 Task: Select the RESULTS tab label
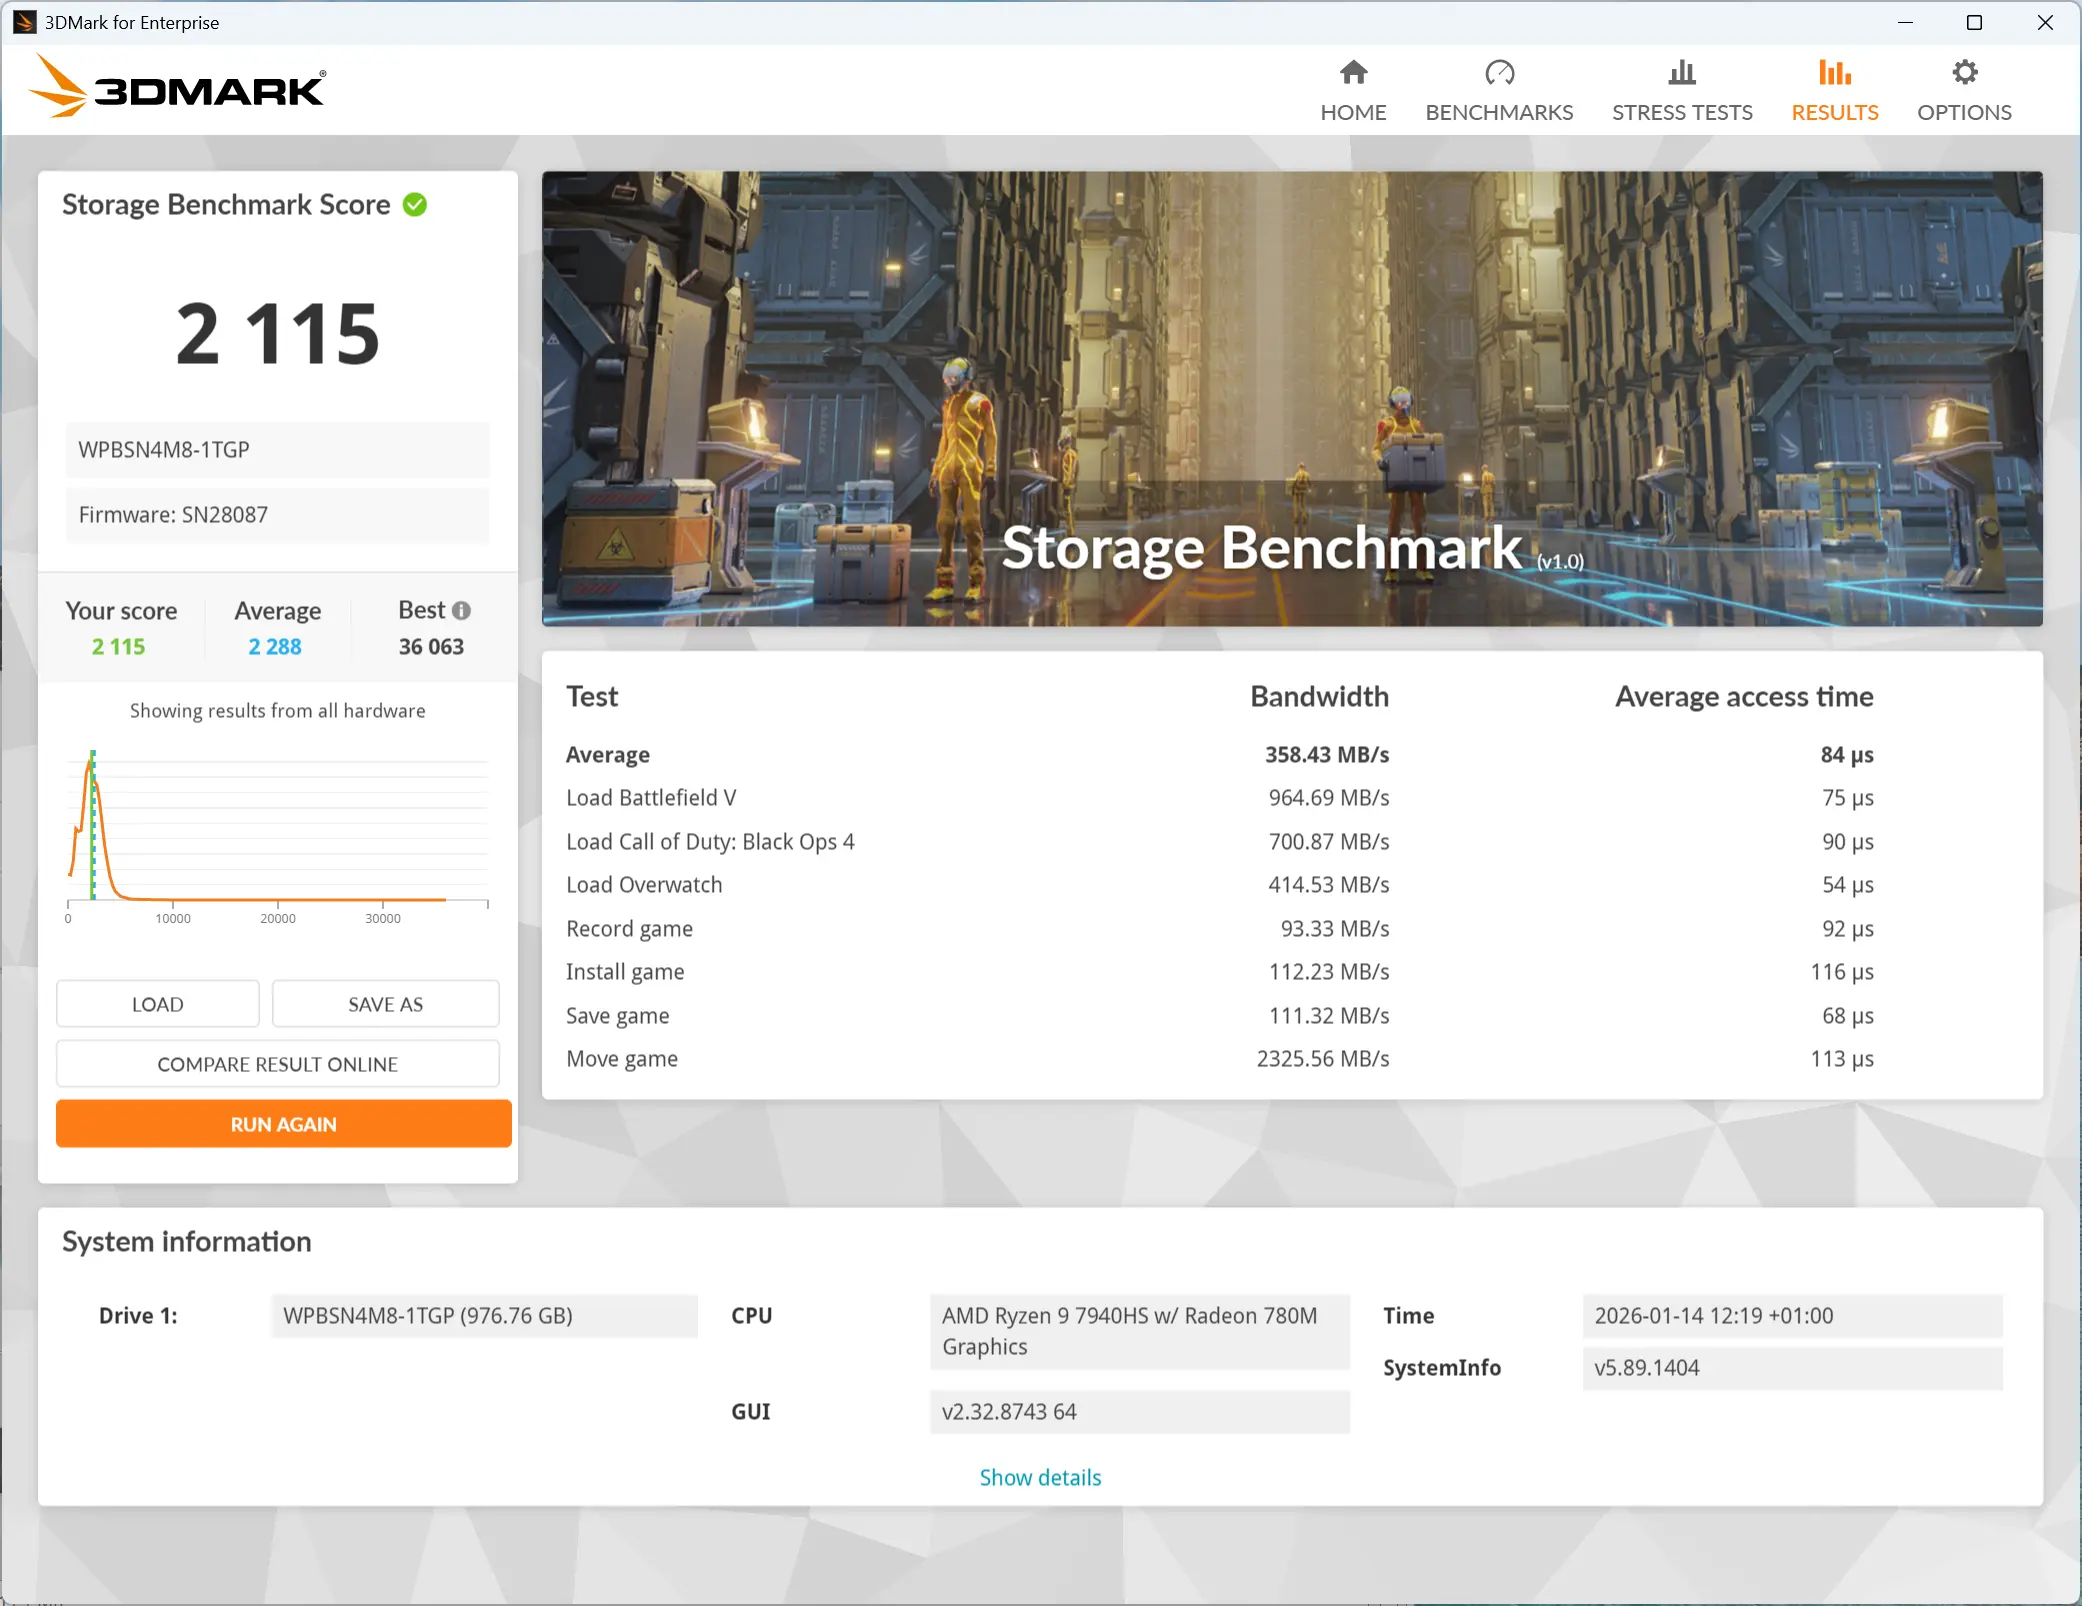pos(1834,112)
